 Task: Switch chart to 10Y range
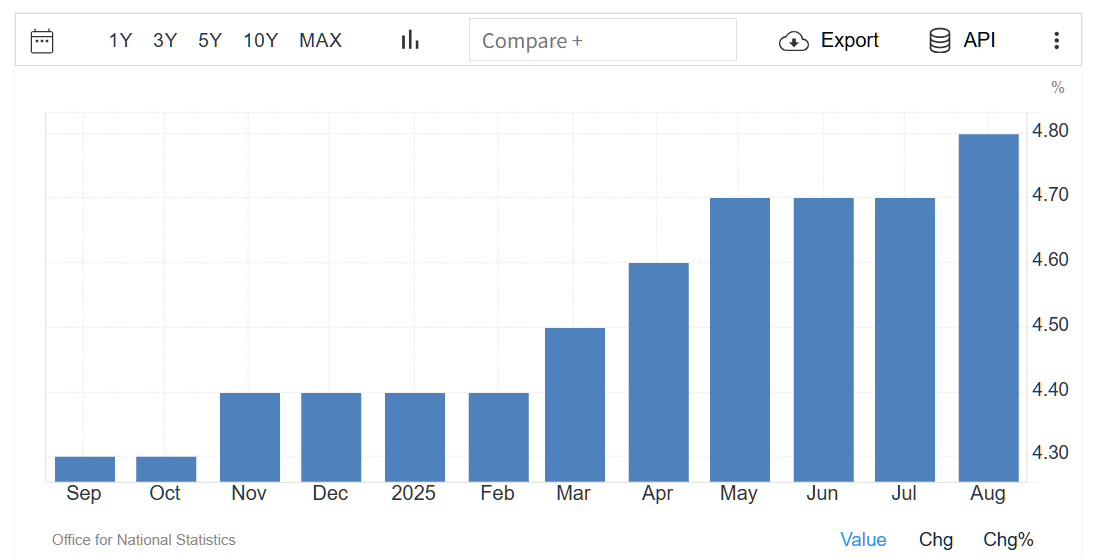pyautogui.click(x=260, y=41)
